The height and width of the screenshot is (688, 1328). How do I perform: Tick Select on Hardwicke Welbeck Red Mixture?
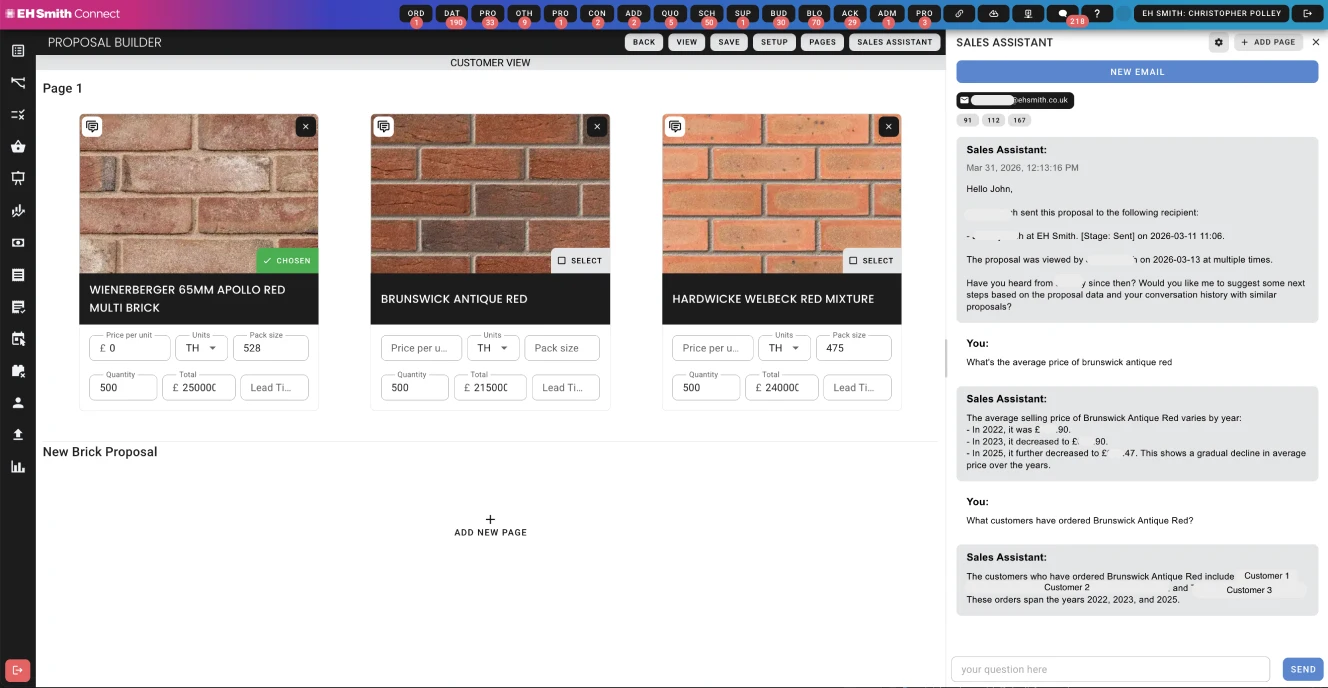[872, 260]
